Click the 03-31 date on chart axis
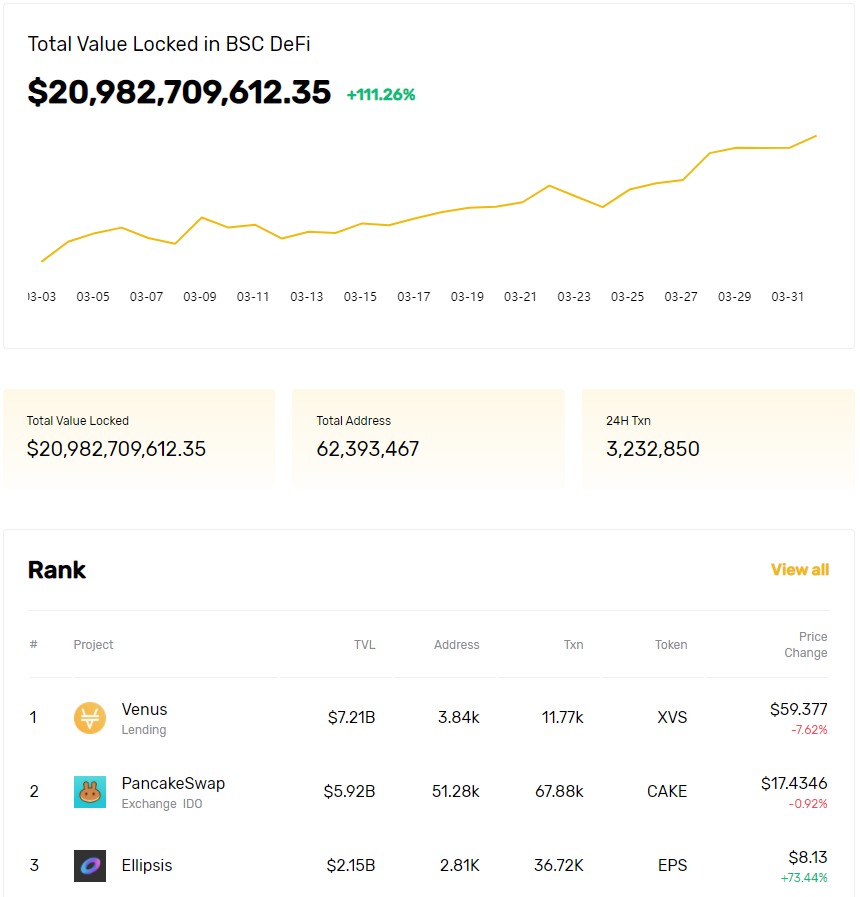The width and height of the screenshot is (860, 897). coord(787,297)
